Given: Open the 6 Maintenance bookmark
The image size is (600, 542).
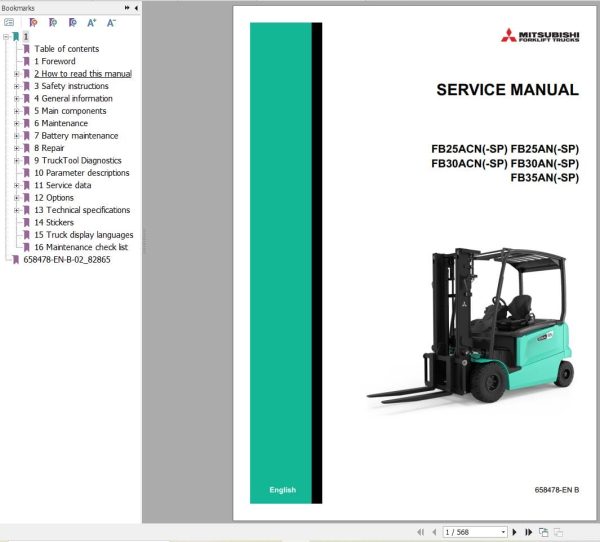Looking at the screenshot, I should click(61, 123).
